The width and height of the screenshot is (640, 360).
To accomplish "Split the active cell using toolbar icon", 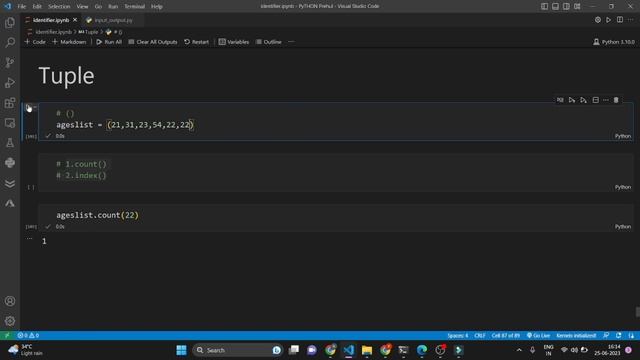I will coord(596,100).
